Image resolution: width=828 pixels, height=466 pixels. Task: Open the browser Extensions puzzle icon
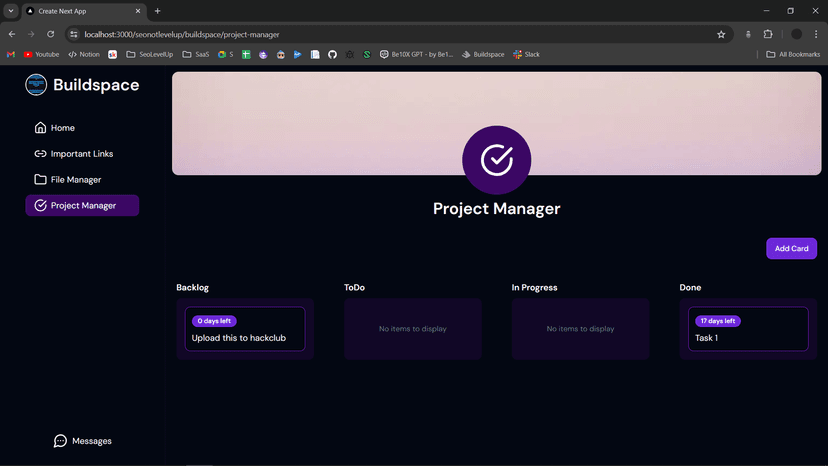point(768,34)
